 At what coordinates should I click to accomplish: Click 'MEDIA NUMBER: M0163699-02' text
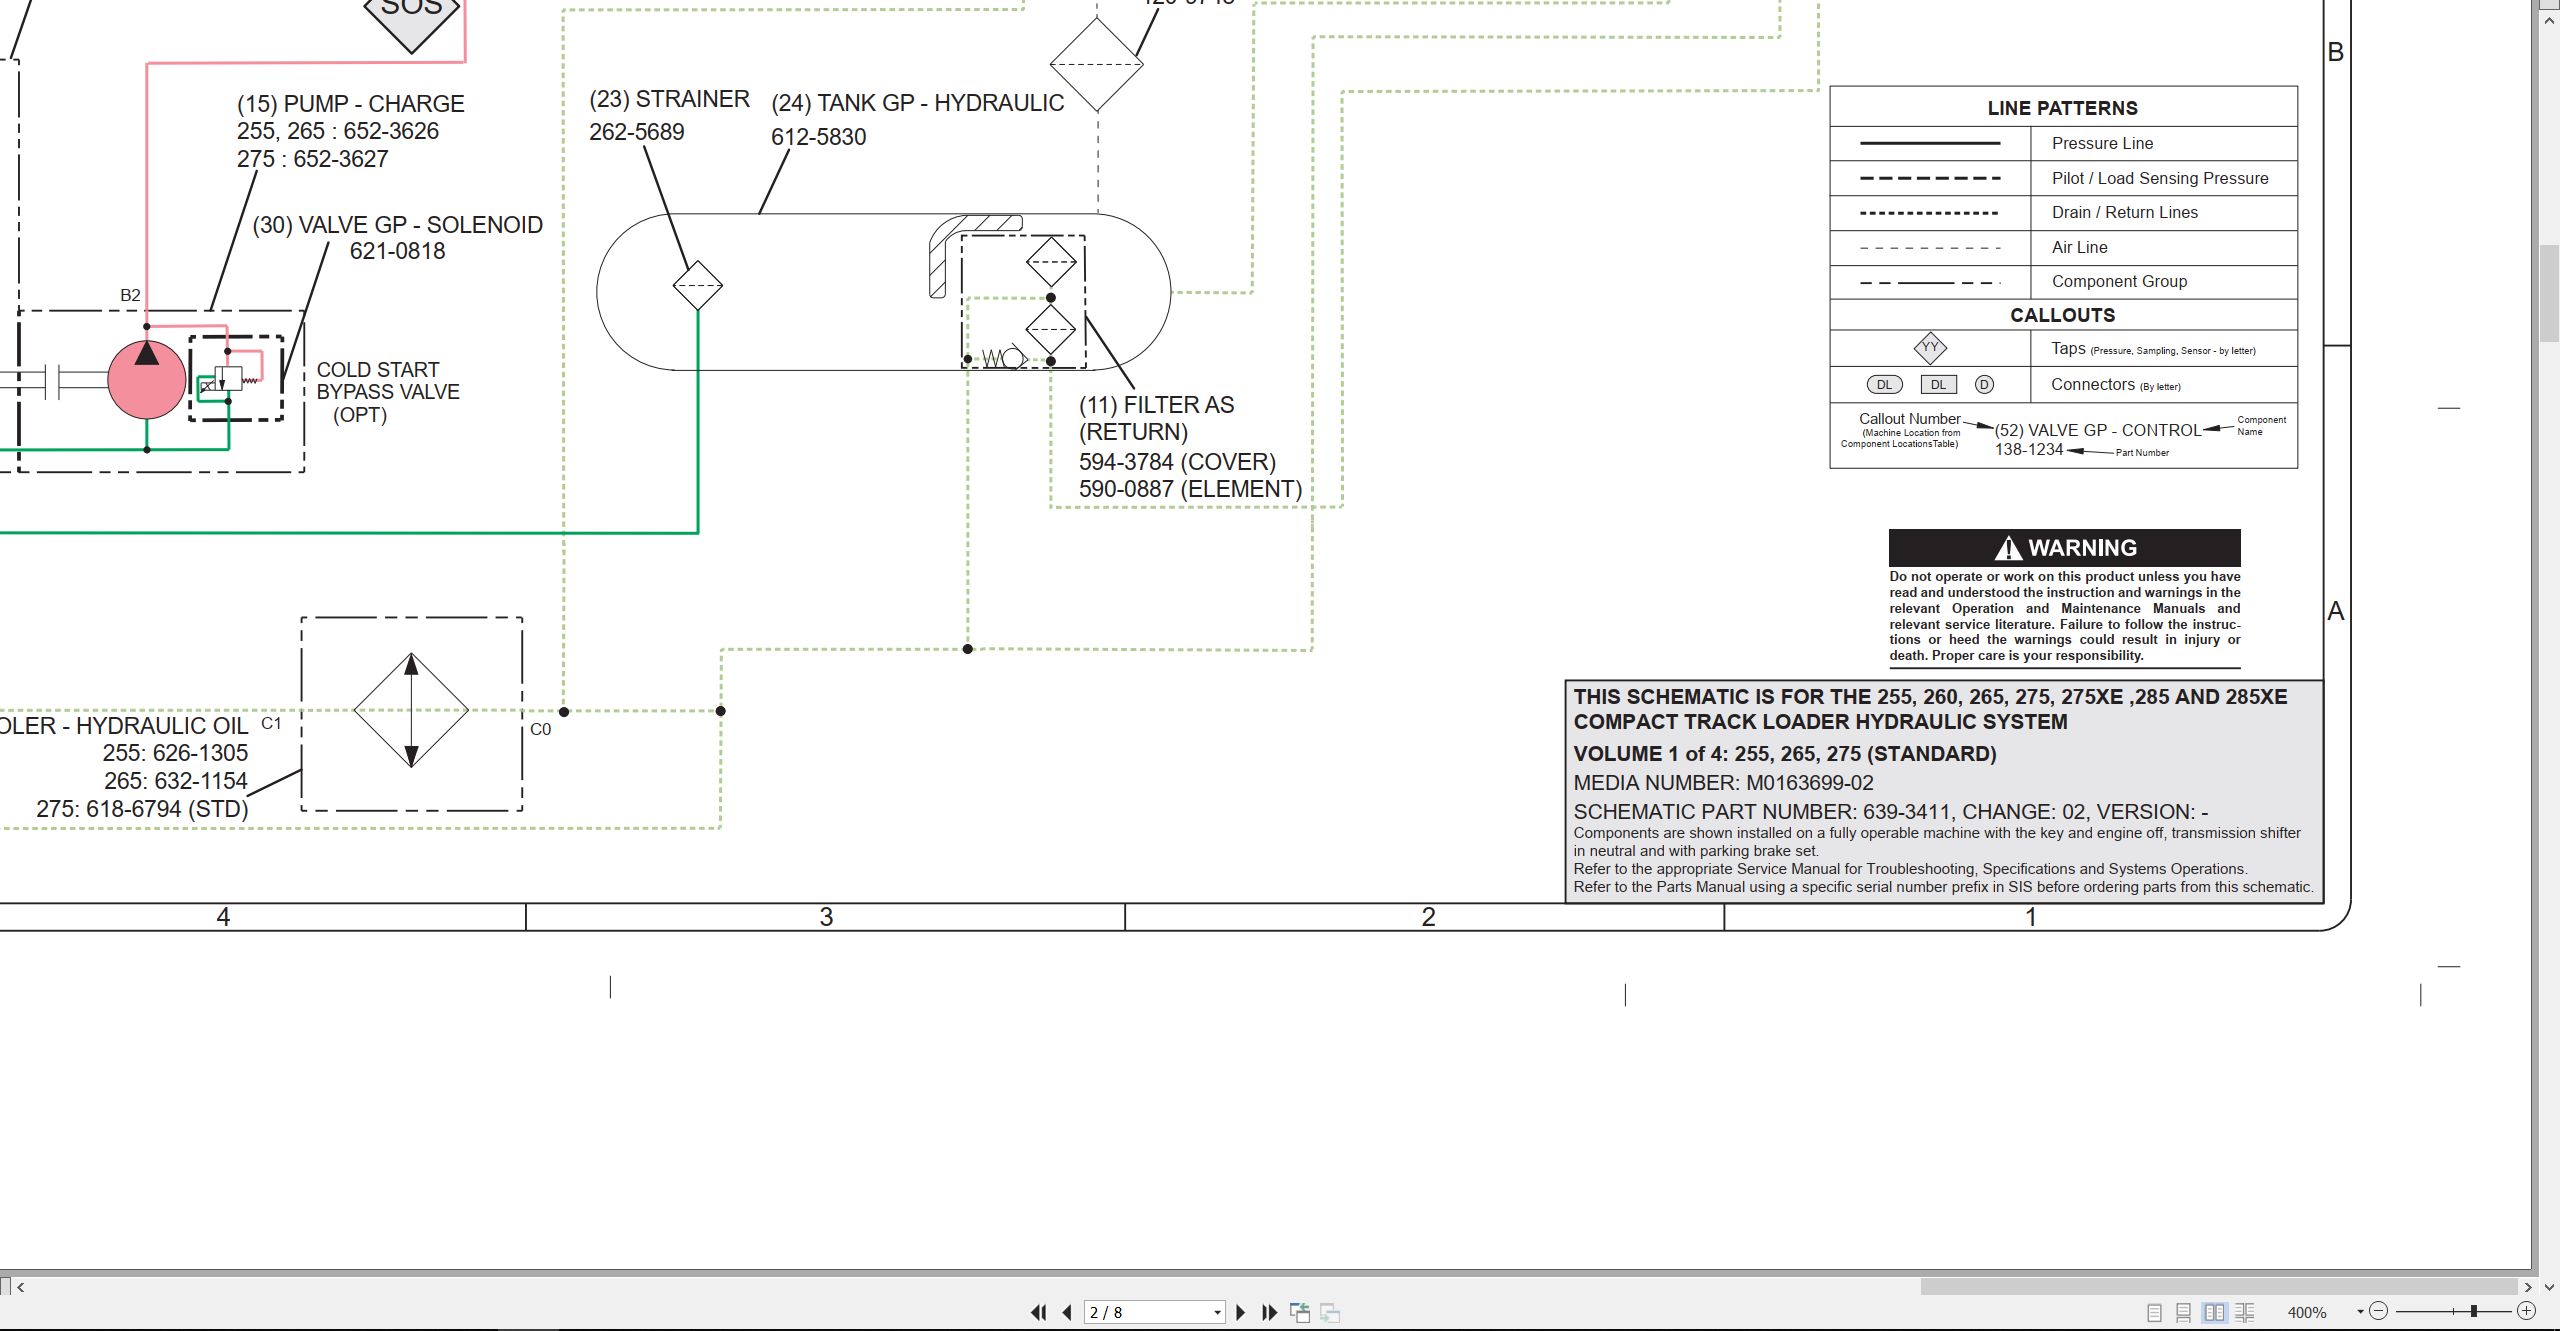[1723, 783]
